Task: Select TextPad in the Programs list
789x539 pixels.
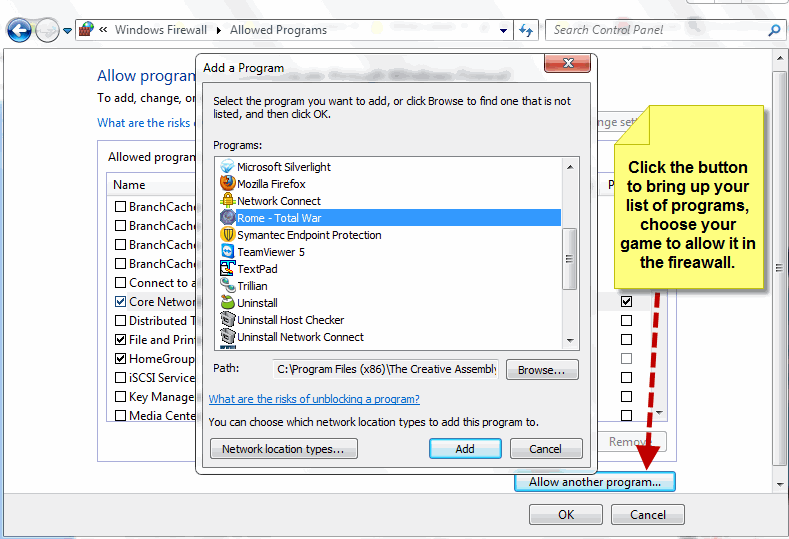Action: (389, 269)
